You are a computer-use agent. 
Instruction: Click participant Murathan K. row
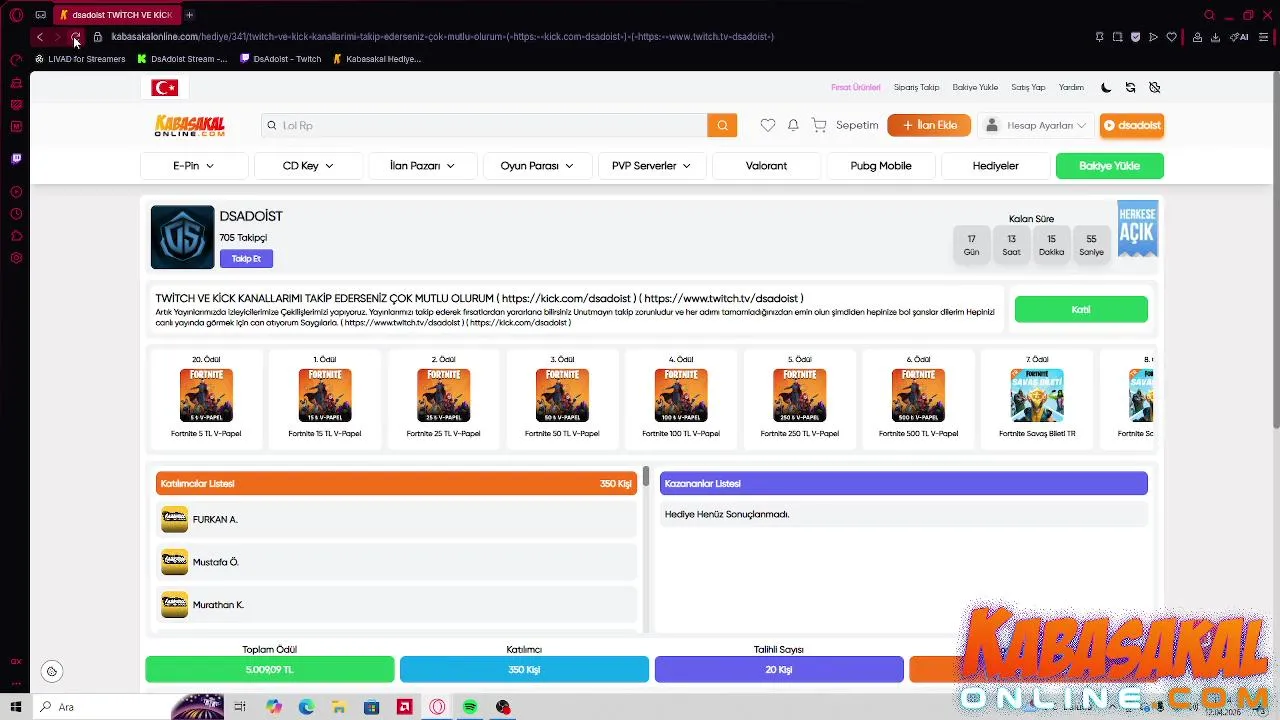tap(396, 605)
